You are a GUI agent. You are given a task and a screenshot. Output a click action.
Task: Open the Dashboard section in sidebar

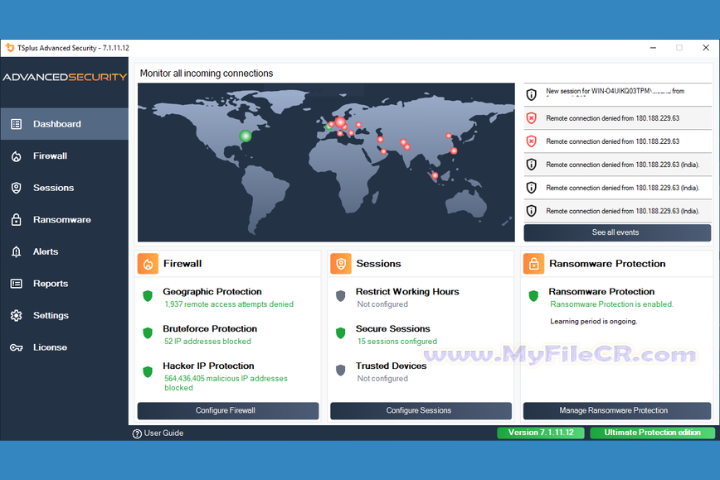(x=64, y=124)
